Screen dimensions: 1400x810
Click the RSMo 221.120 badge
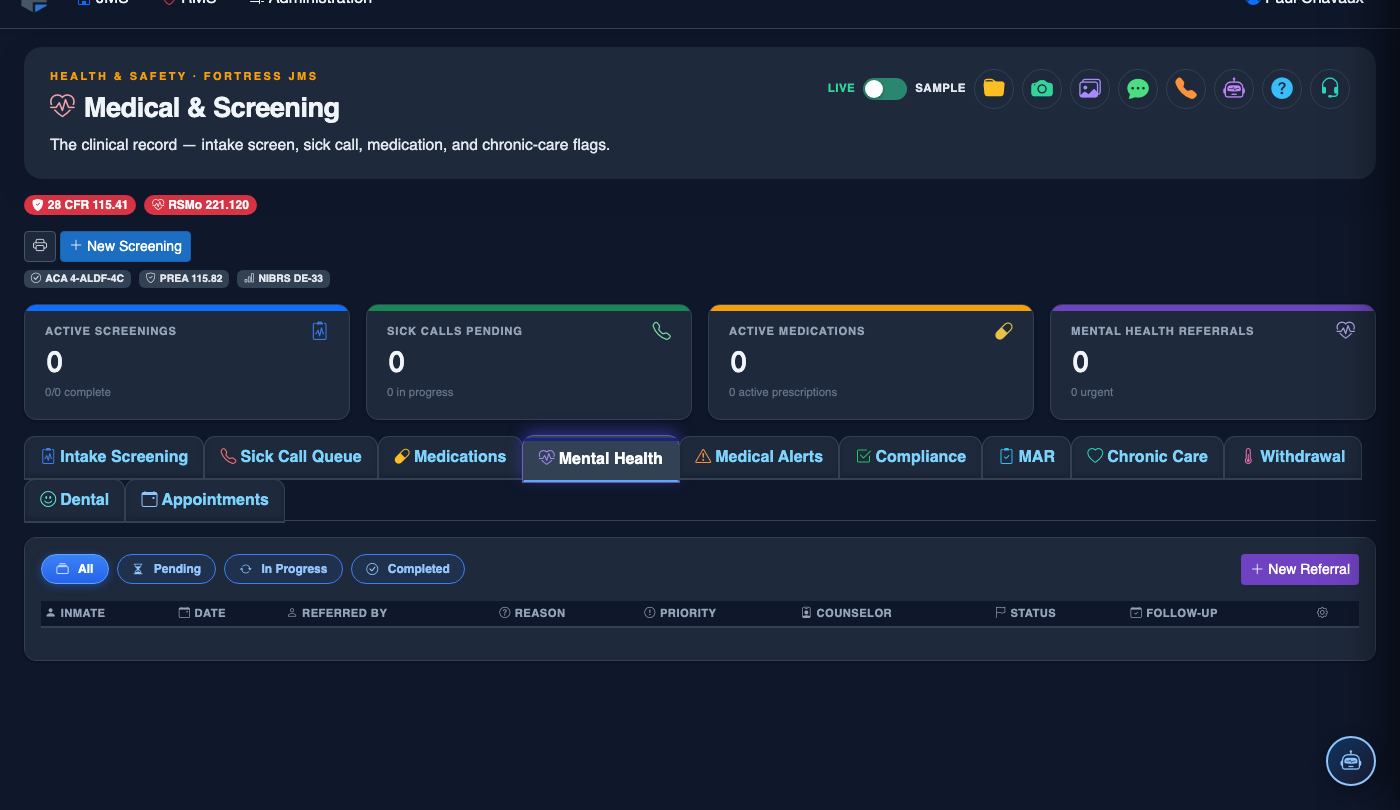click(200, 205)
